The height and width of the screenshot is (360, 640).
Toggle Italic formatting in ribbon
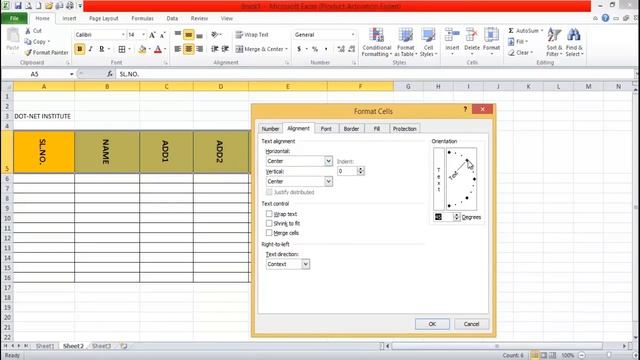(90, 49)
